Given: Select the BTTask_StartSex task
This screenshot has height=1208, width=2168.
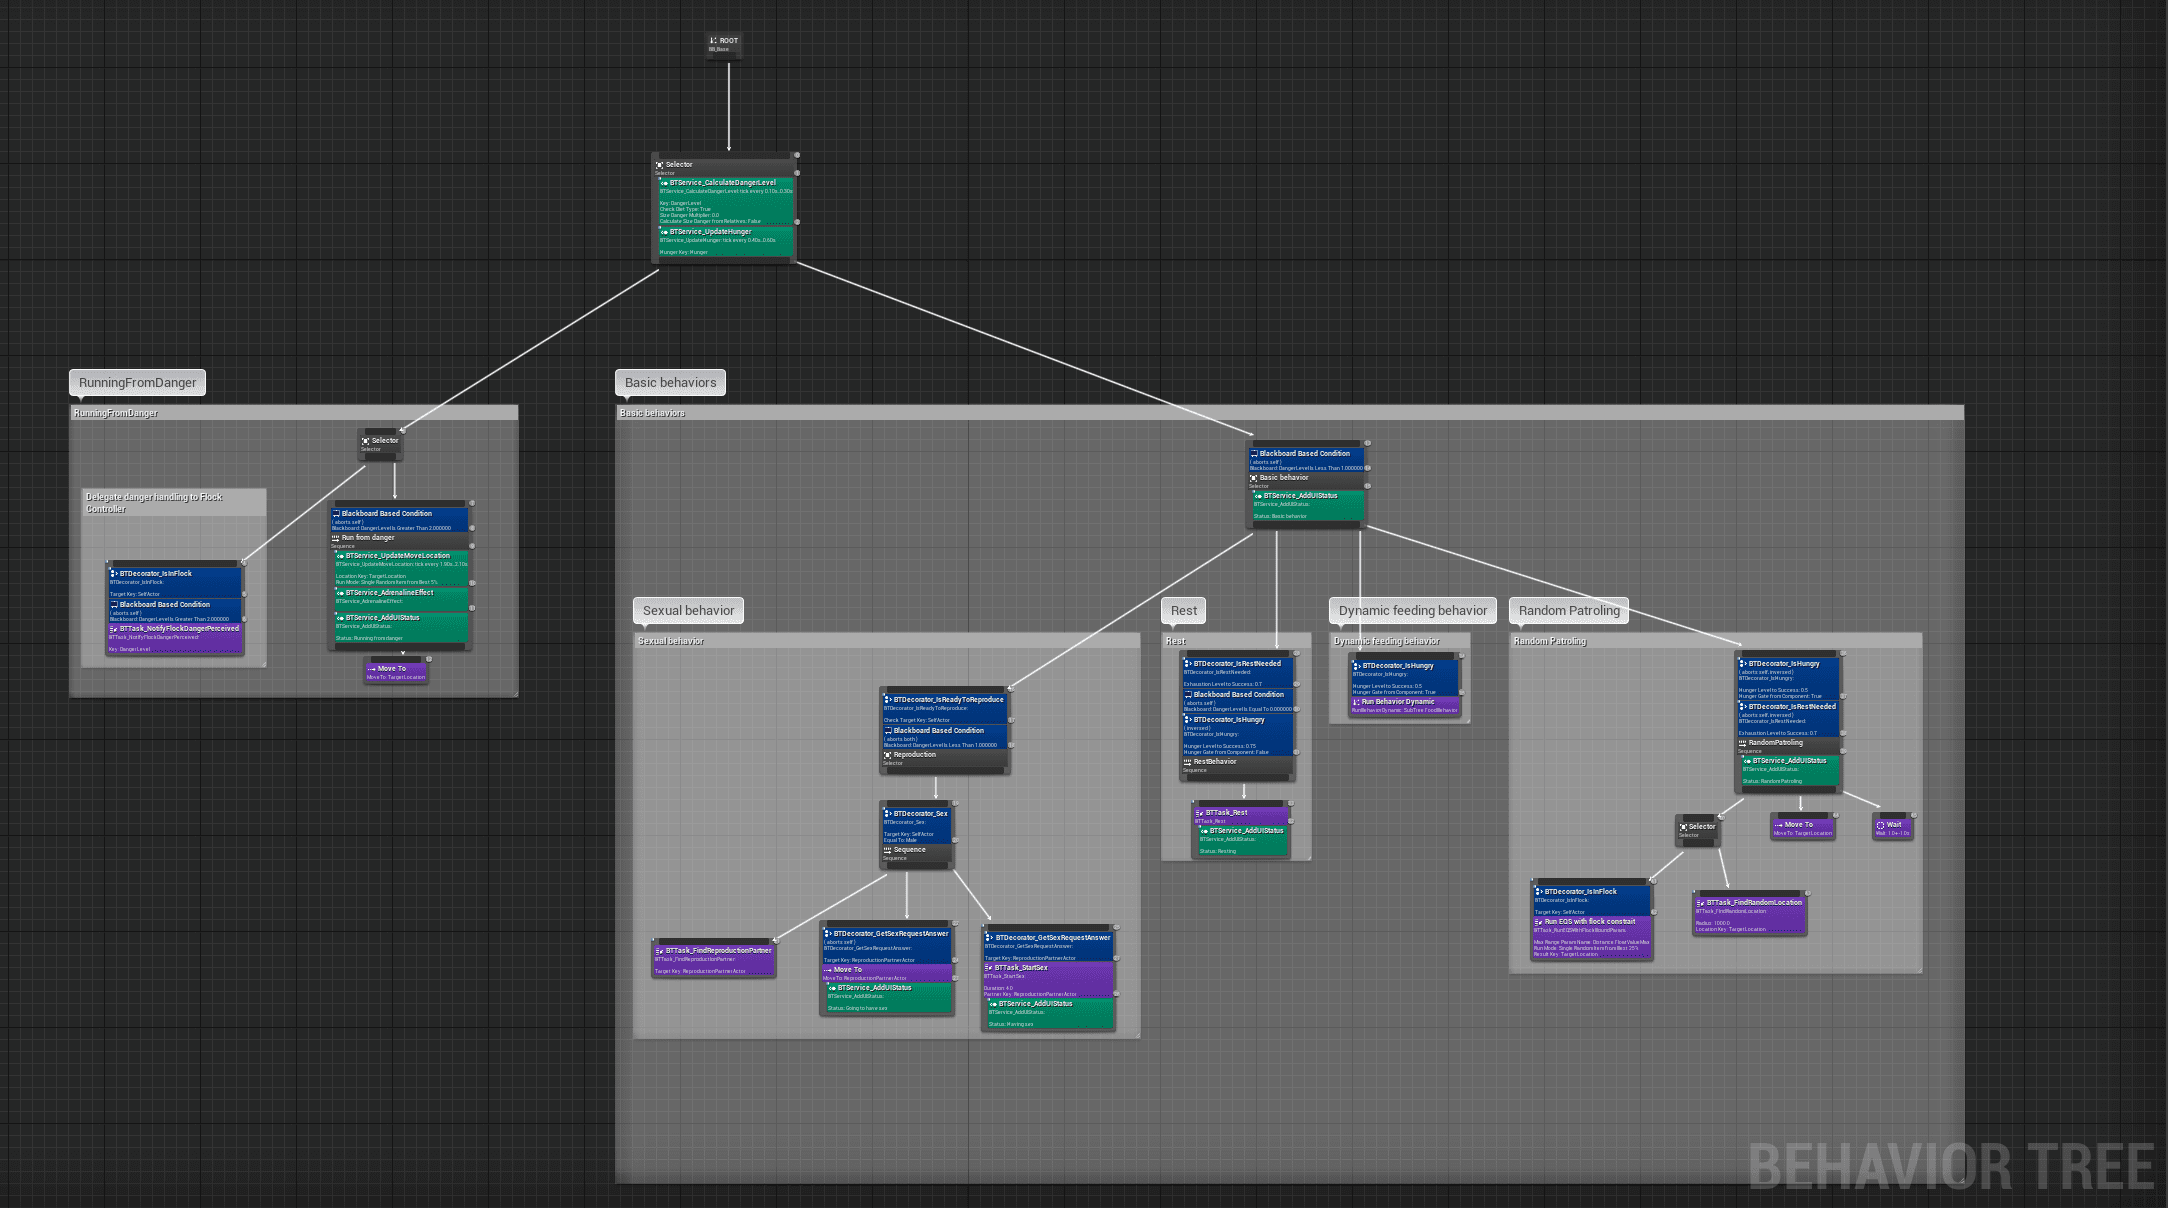Looking at the screenshot, I should tap(1048, 979).
